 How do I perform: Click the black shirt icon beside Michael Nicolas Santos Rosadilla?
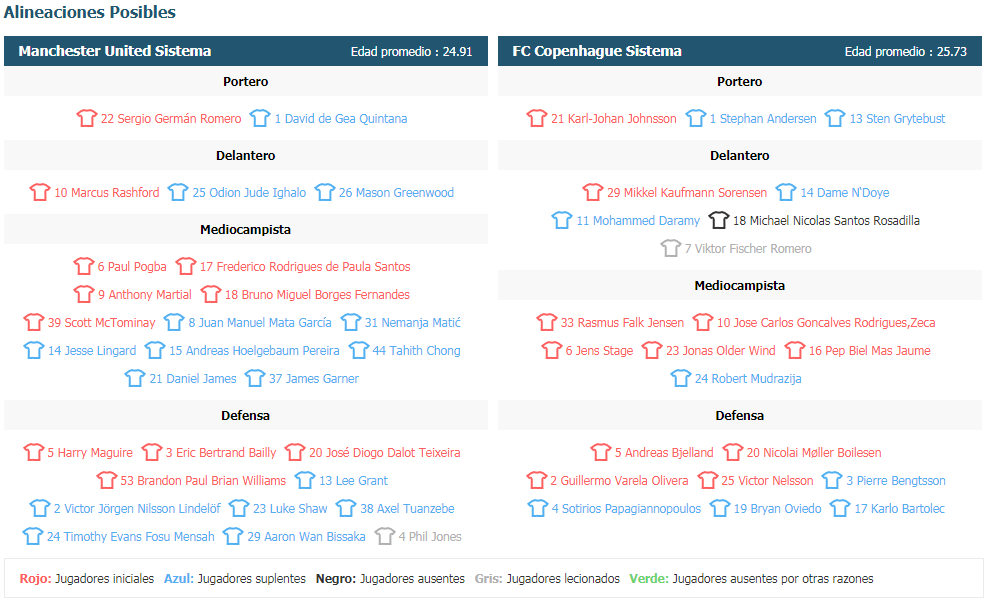719,220
